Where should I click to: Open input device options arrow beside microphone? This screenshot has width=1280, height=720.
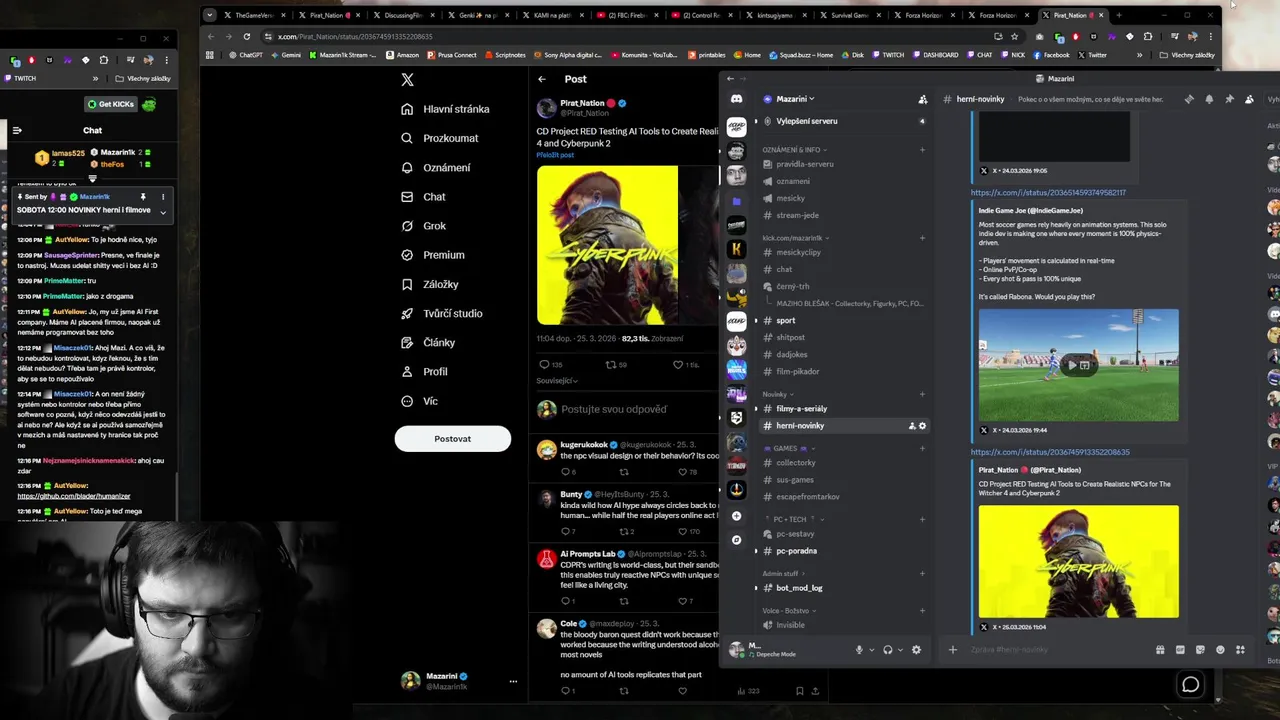click(x=870, y=650)
